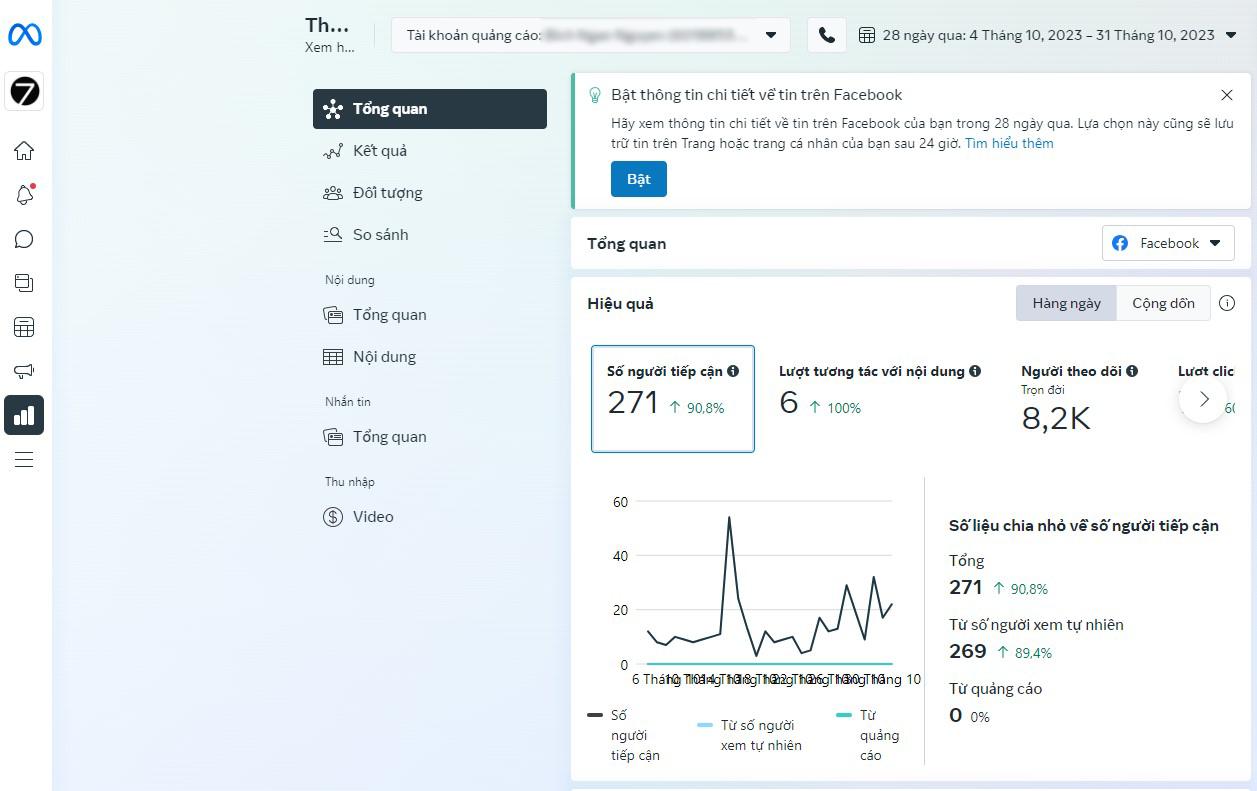This screenshot has height=791, width=1257.
Task: Switch to Cộng dồn view
Action: tap(1163, 304)
